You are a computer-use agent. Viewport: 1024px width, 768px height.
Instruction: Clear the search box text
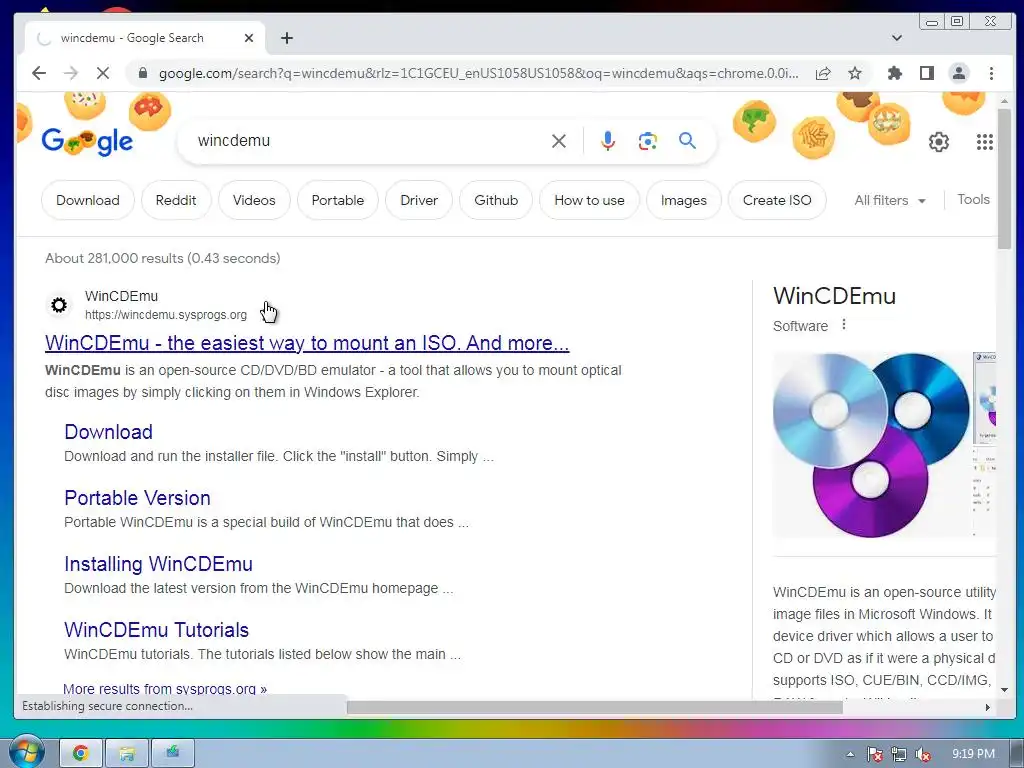click(x=558, y=140)
